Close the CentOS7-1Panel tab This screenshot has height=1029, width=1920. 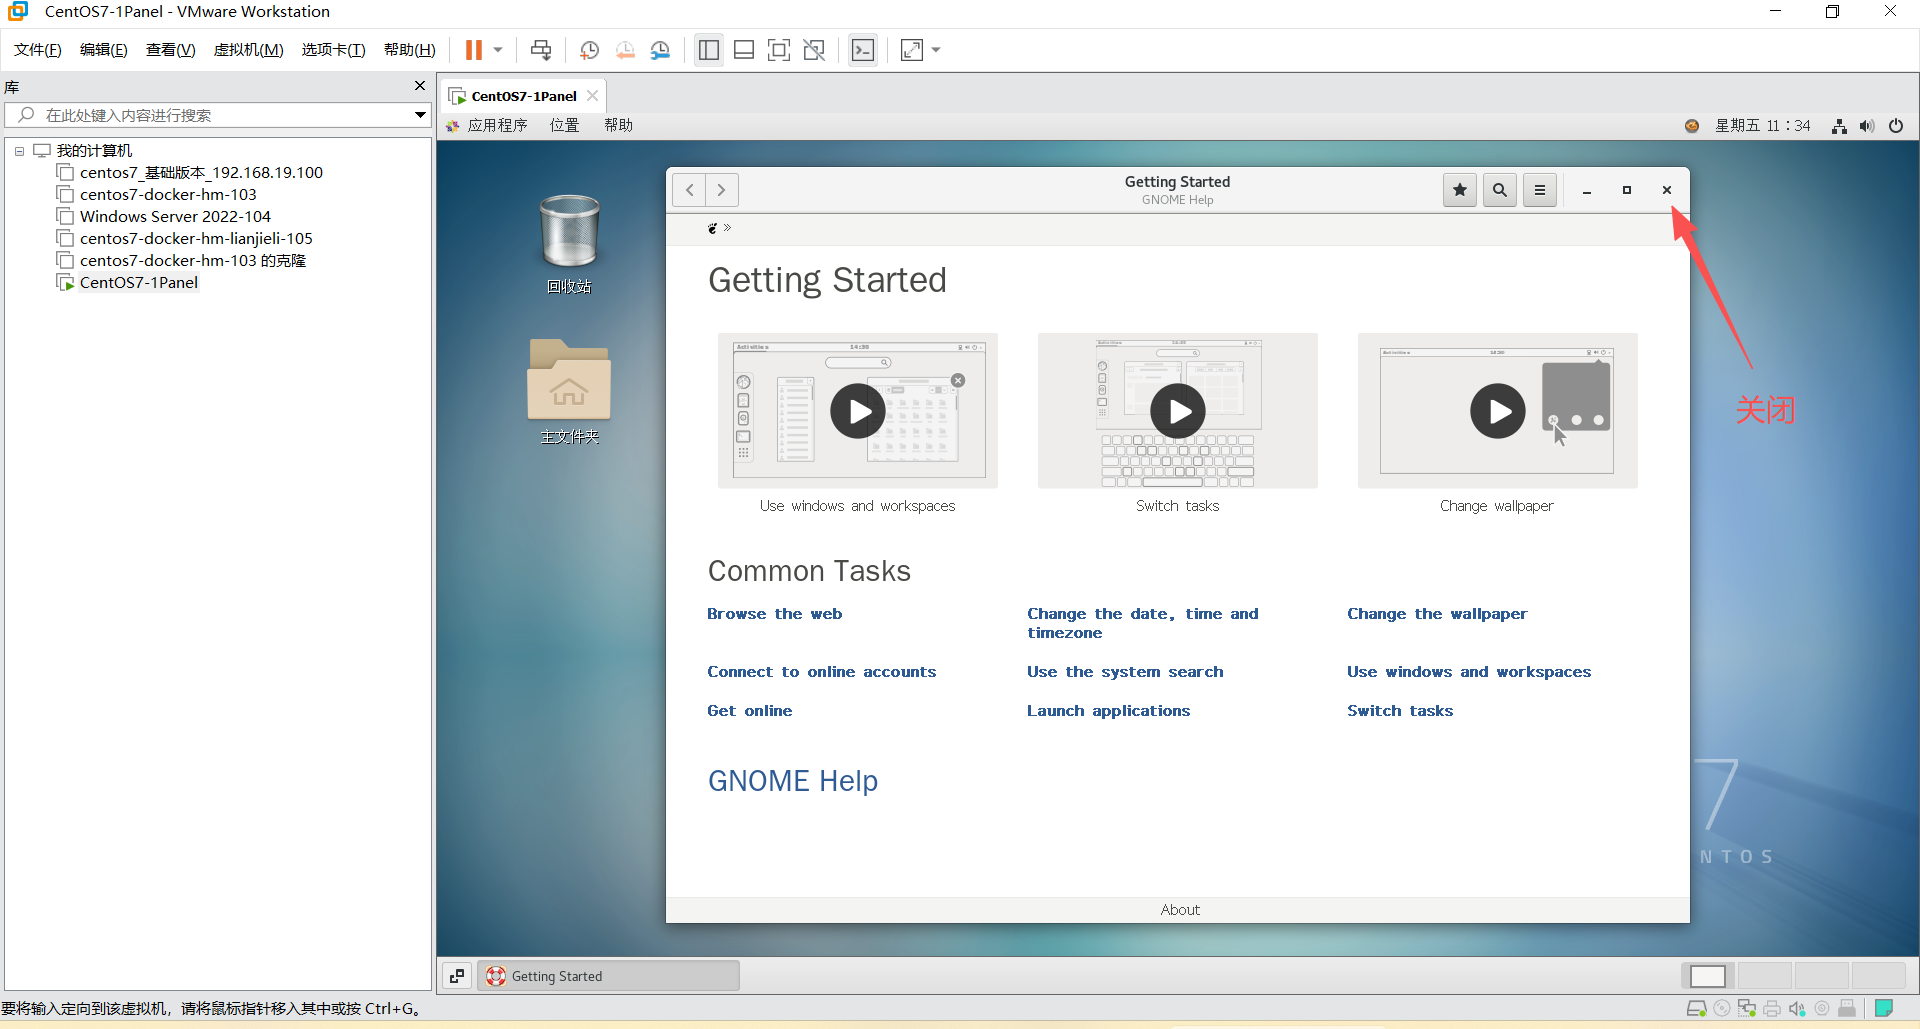coord(593,96)
